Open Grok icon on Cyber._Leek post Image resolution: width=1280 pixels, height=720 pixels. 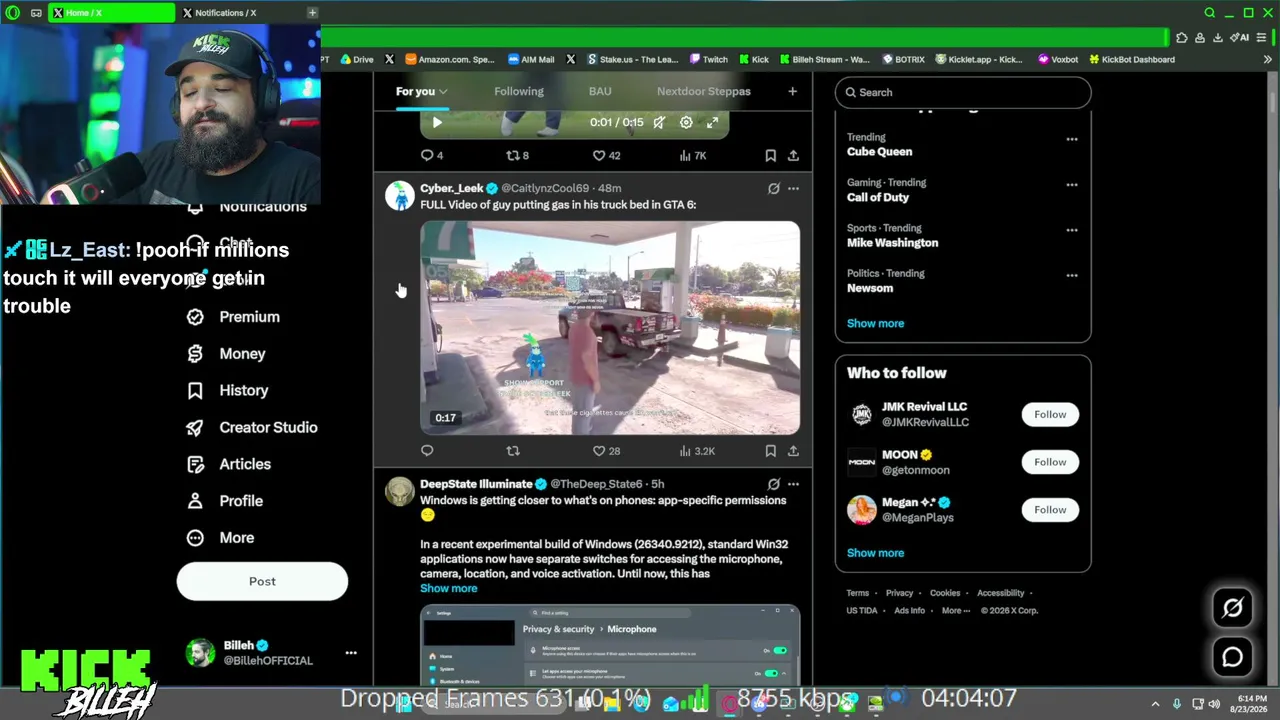[x=773, y=188]
